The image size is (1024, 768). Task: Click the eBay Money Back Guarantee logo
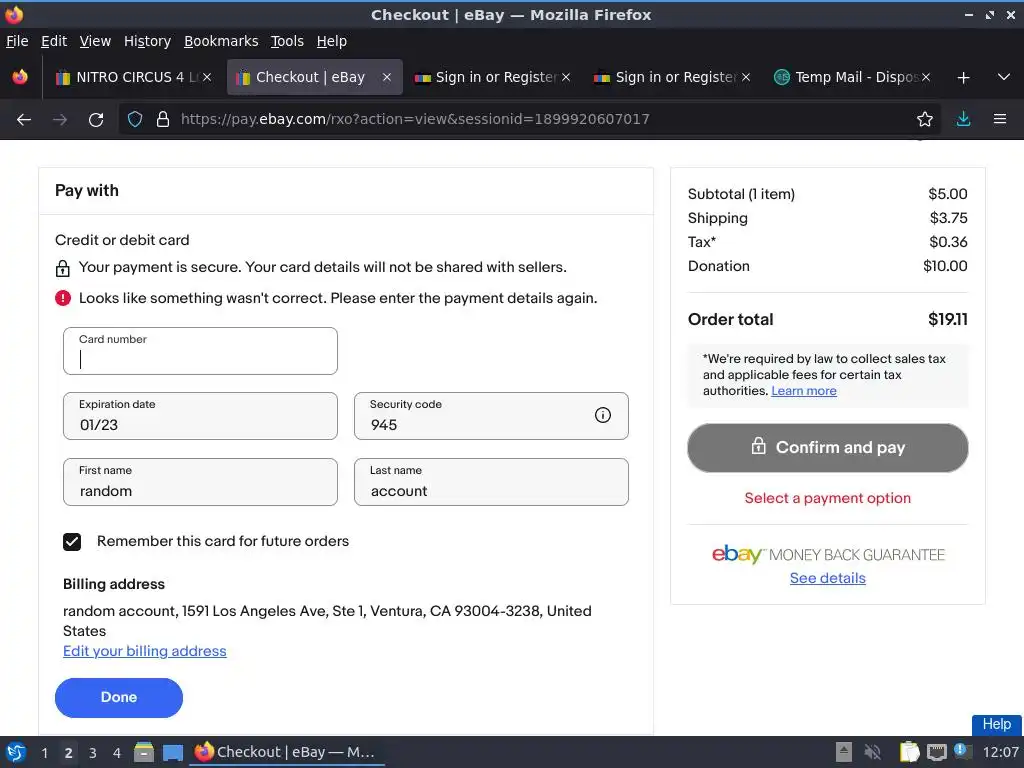click(828, 554)
